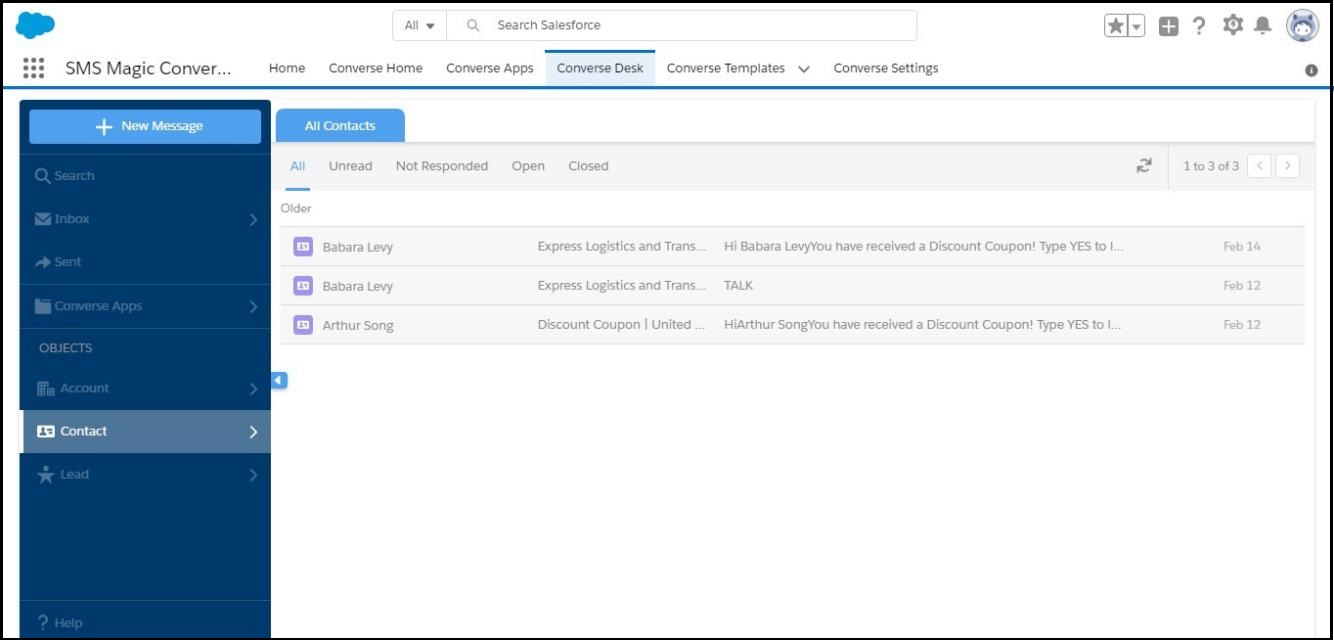1334x640 pixels.
Task: Open the 'TALK' message text
Action: click(738, 285)
